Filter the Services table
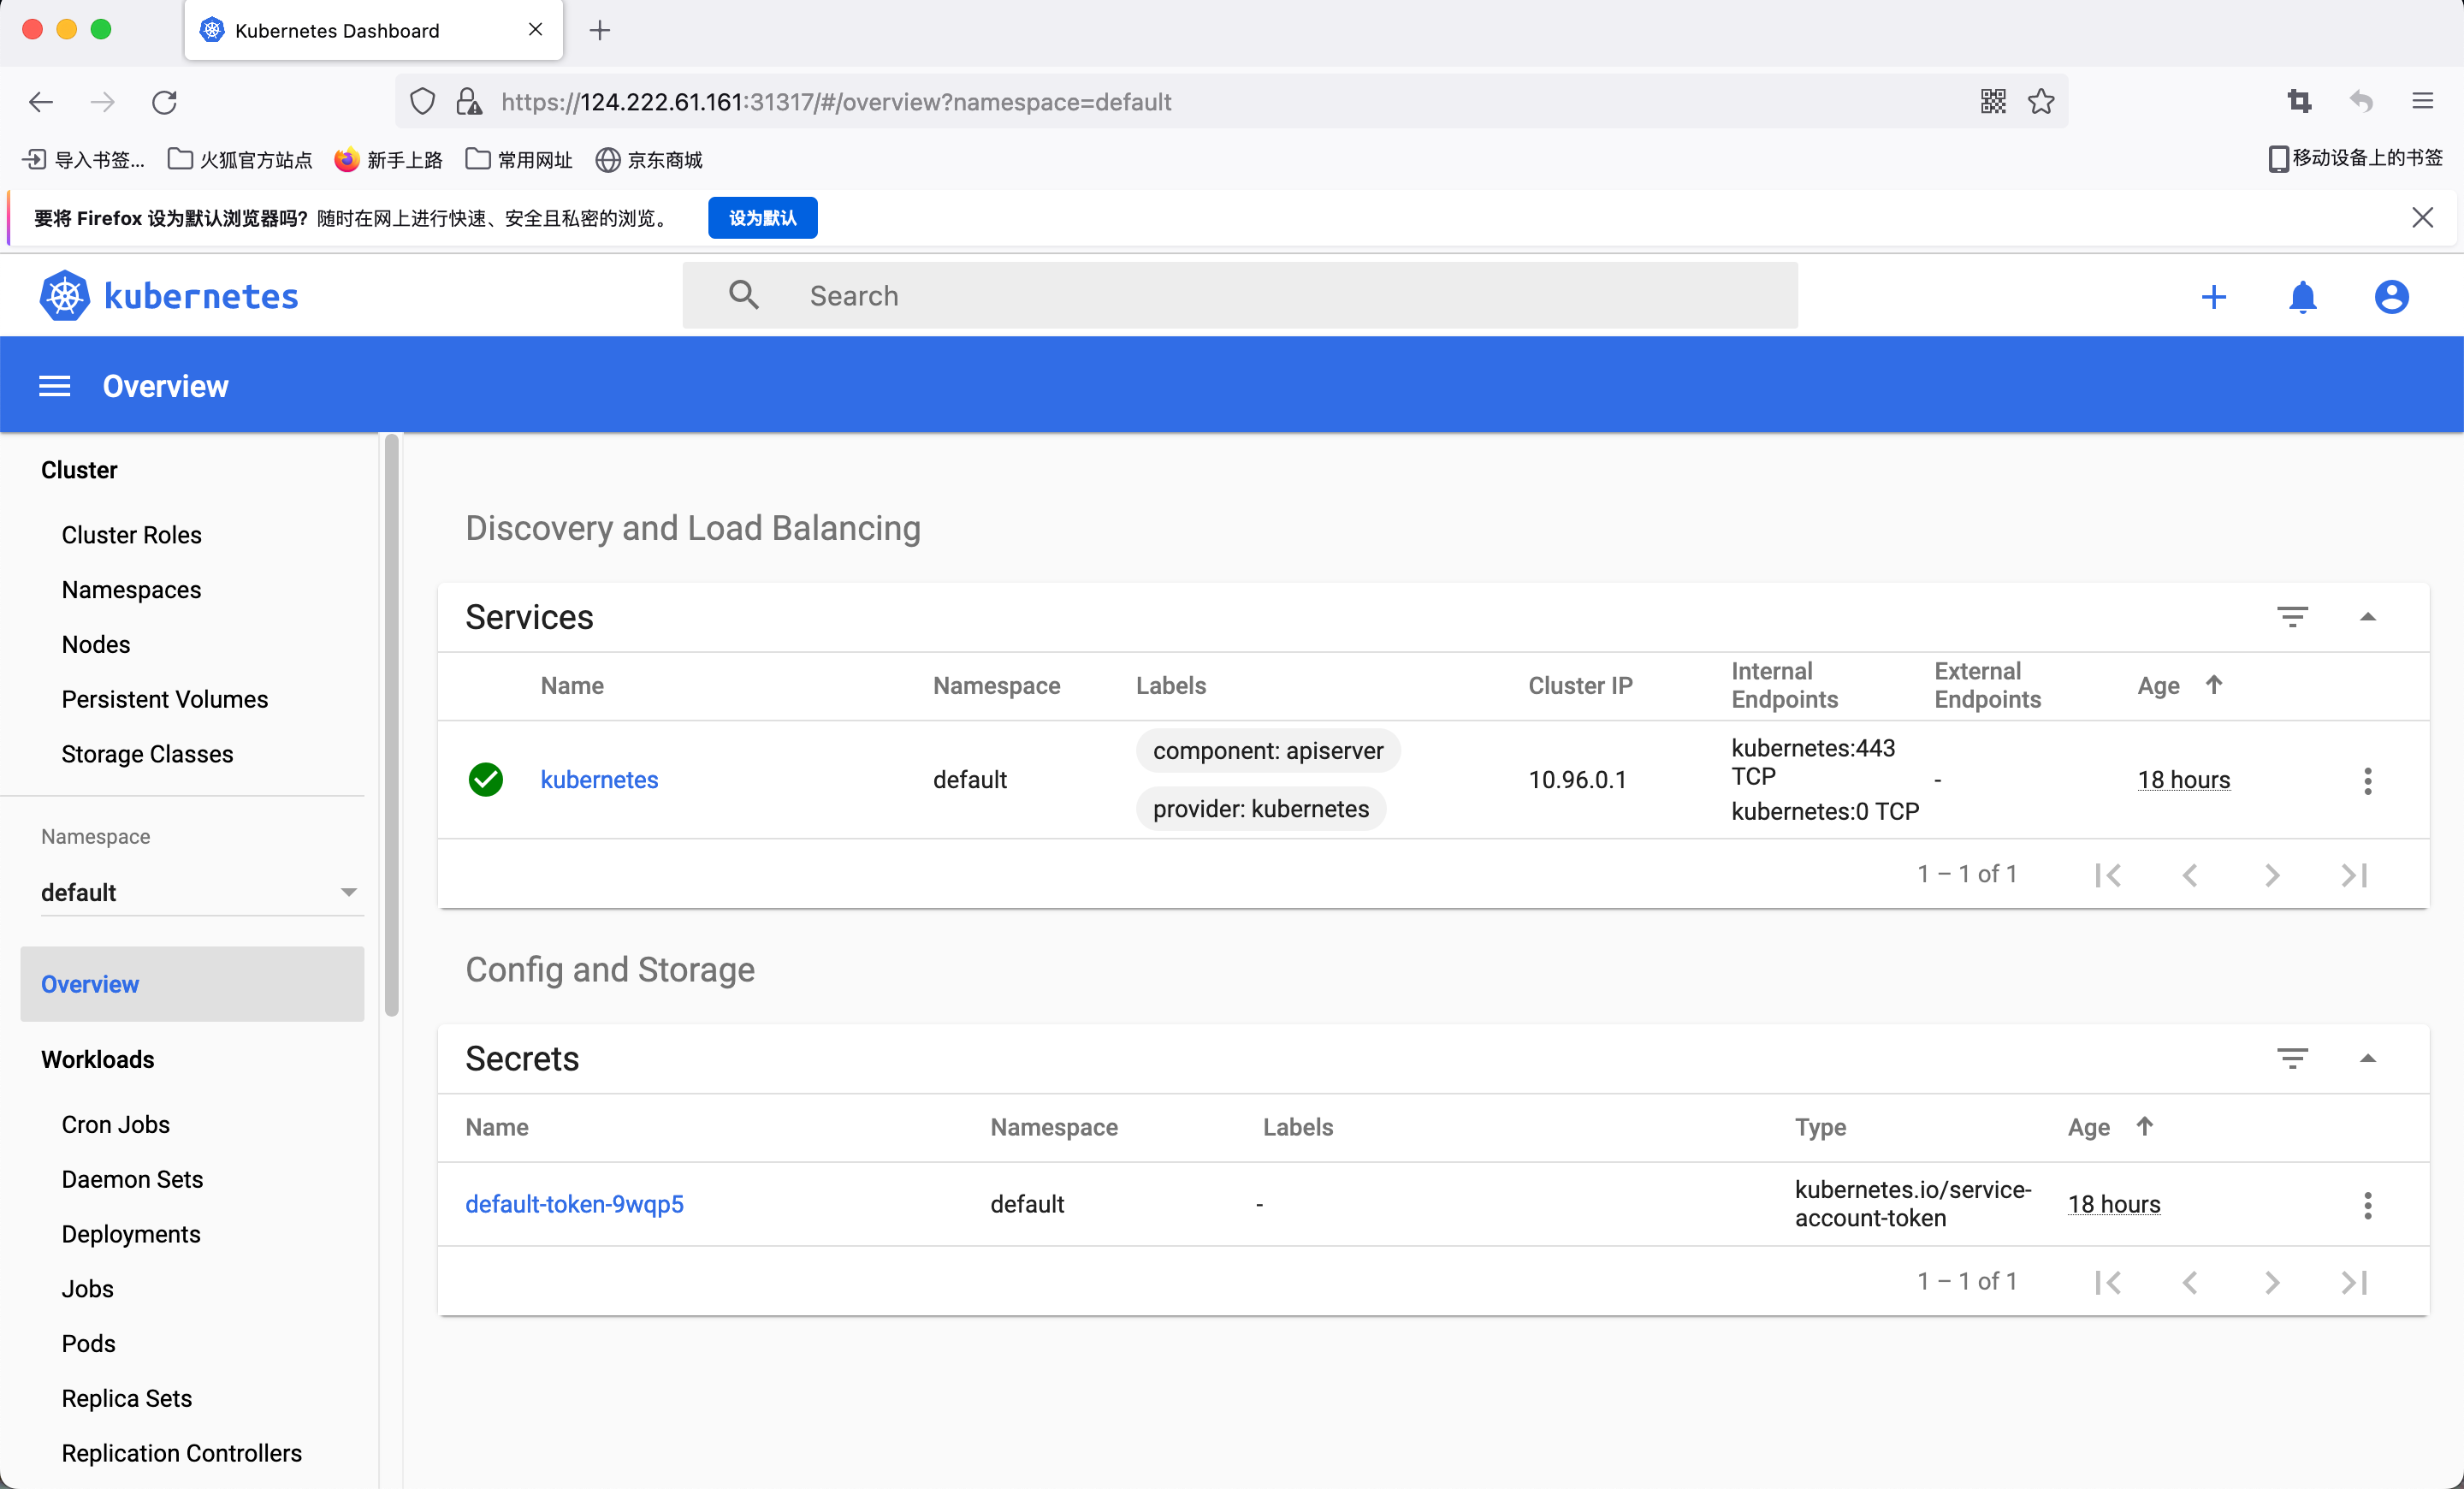 [2292, 617]
